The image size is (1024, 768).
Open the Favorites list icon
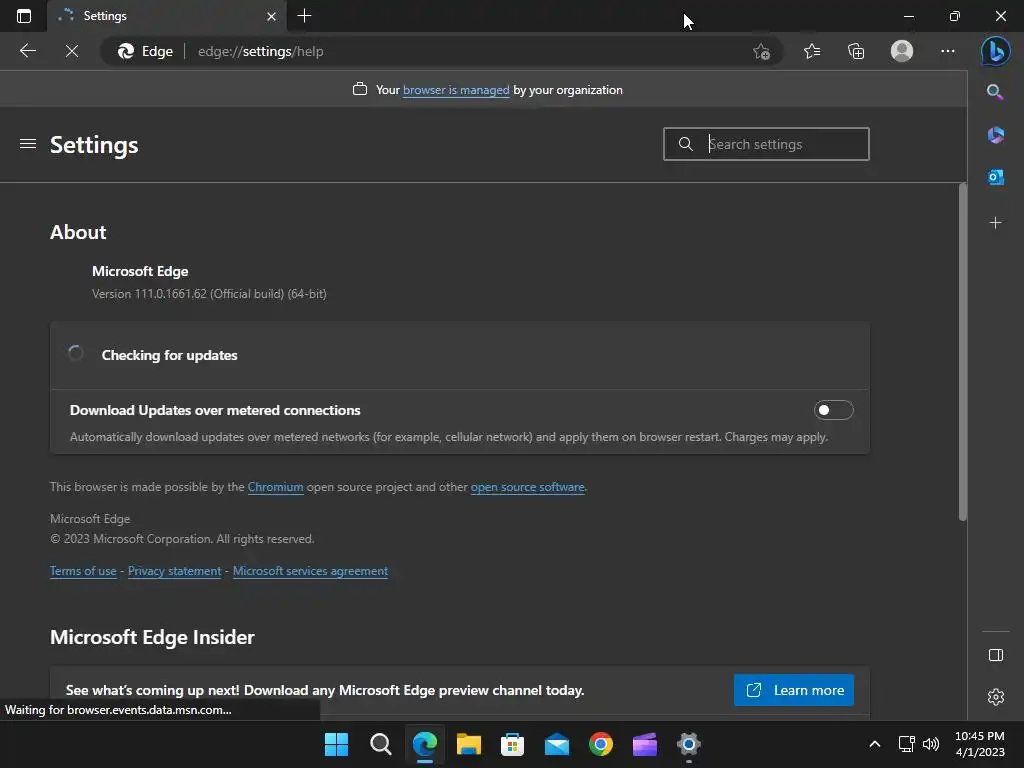click(812, 51)
